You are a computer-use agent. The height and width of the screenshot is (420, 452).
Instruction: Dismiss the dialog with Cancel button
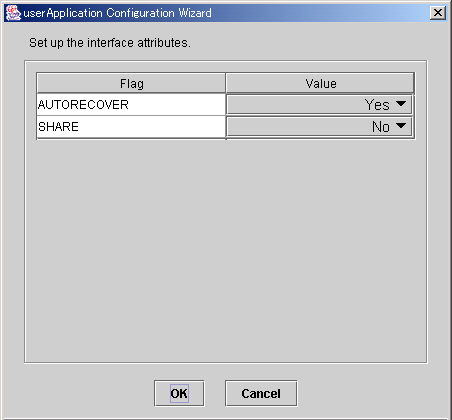(261, 393)
